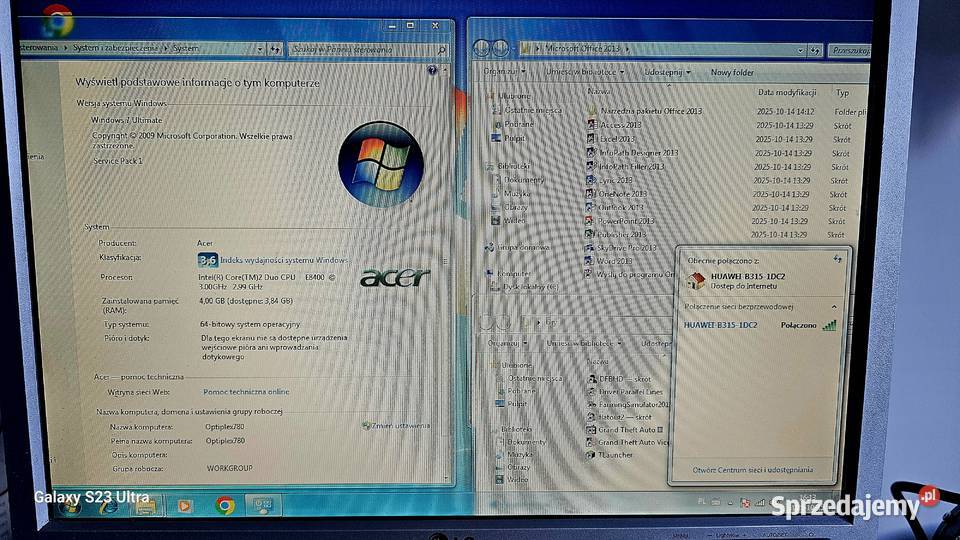Image resolution: width=960 pixels, height=540 pixels.
Task: Select the TLauncher shortcut
Action: pyautogui.click(x=615, y=454)
